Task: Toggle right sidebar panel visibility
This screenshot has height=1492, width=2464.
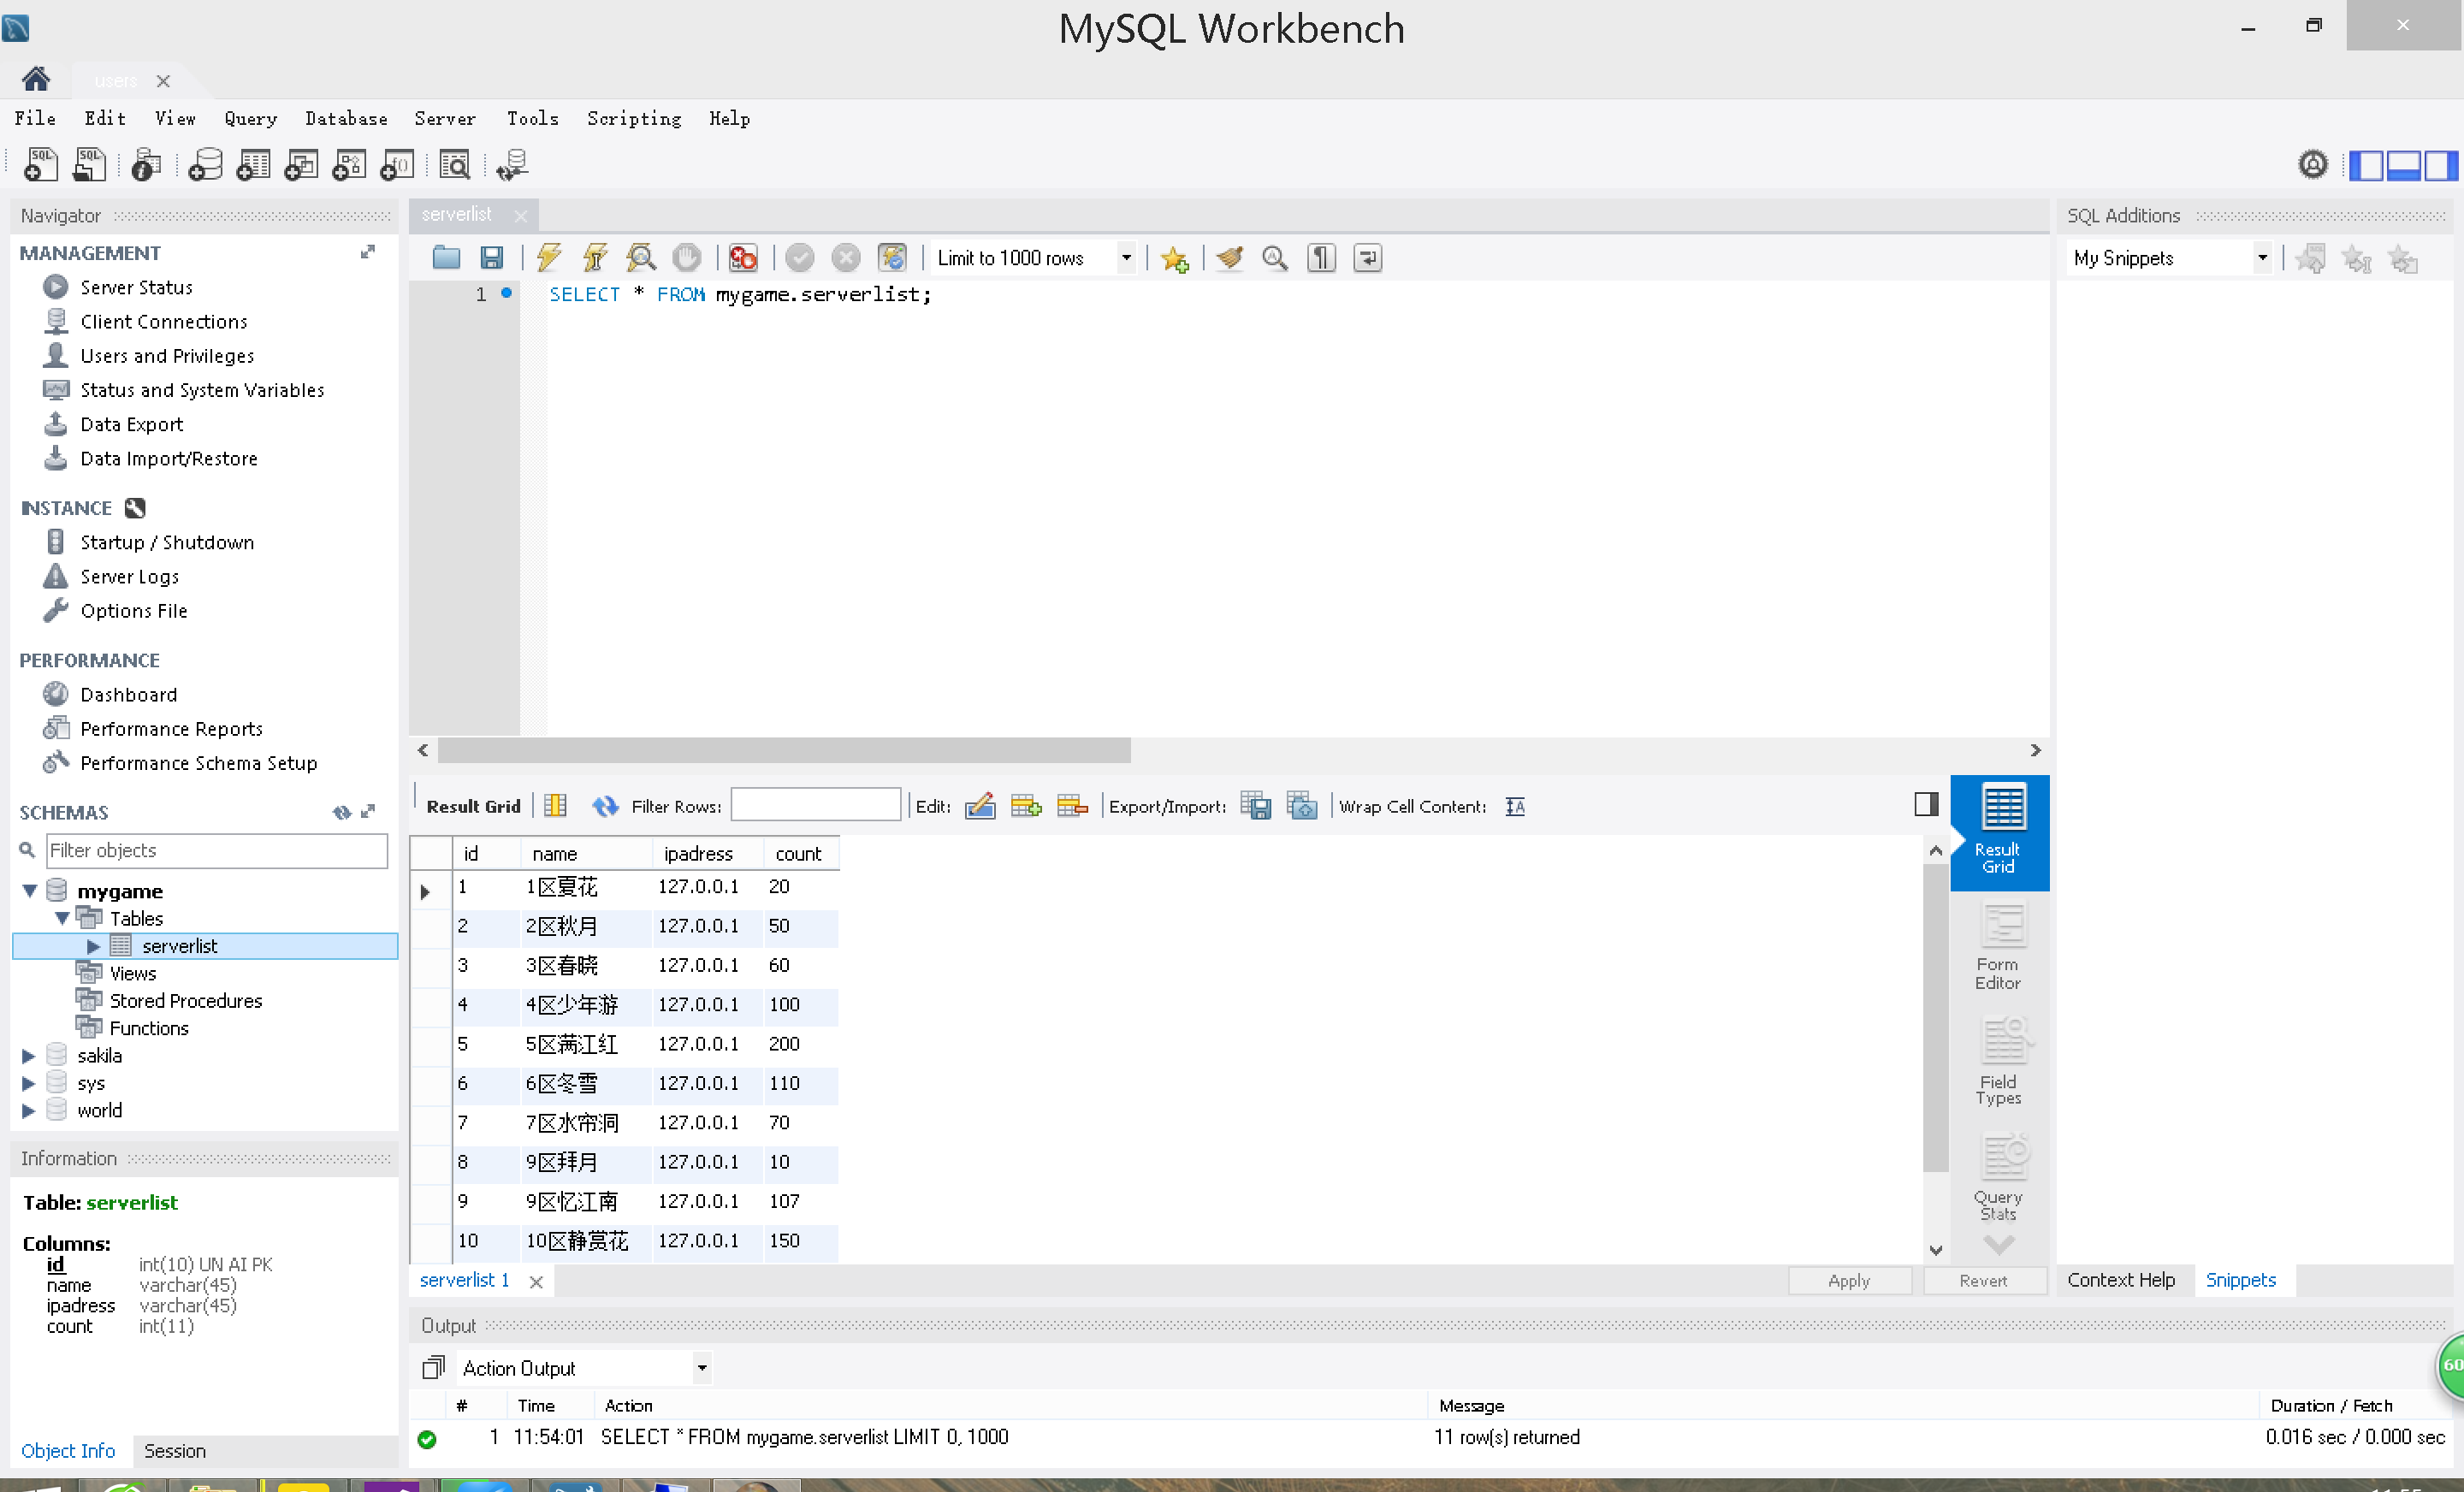Action: tap(2440, 165)
